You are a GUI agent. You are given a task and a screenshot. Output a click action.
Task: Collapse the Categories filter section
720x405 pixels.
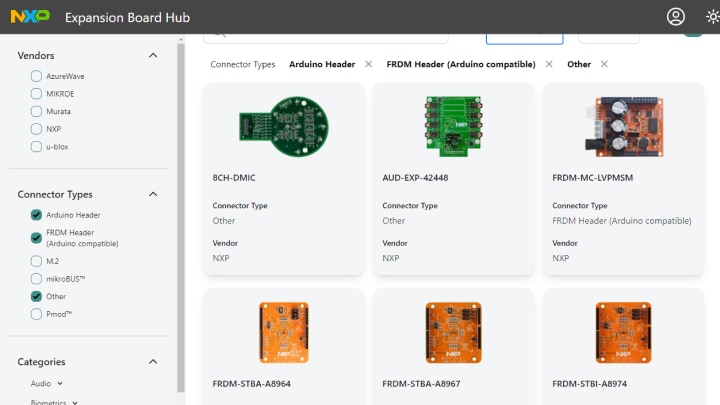(153, 362)
